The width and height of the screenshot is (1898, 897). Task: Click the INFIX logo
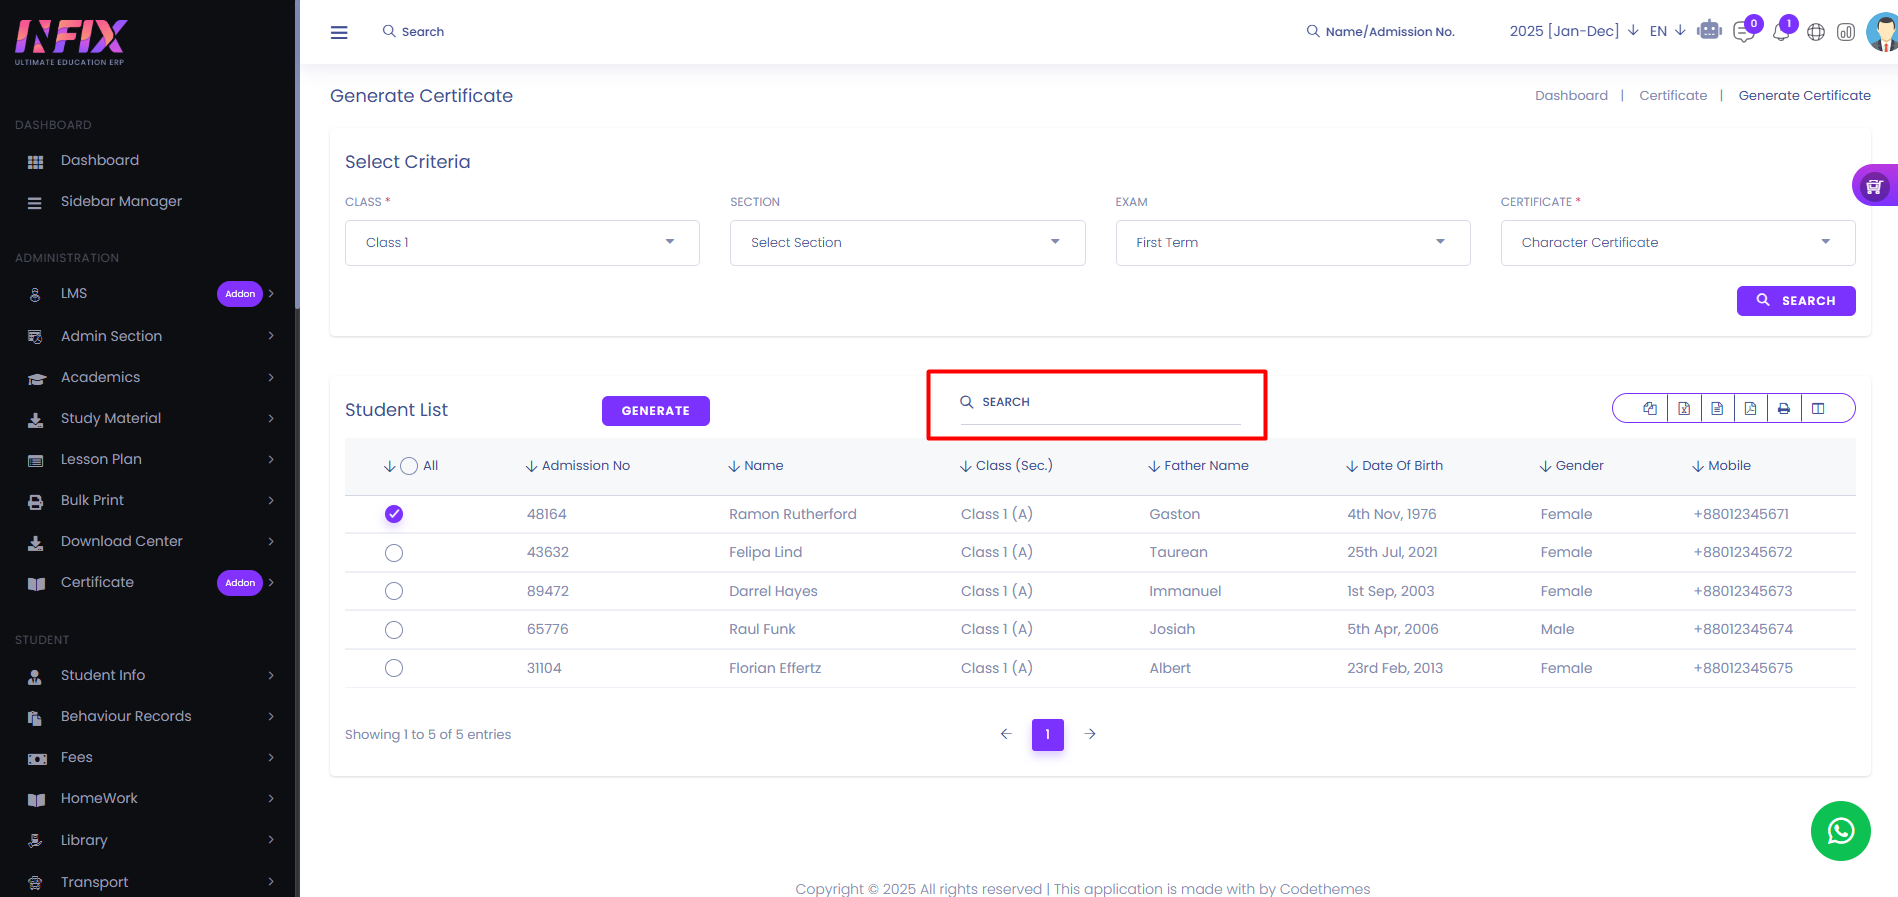point(70,42)
